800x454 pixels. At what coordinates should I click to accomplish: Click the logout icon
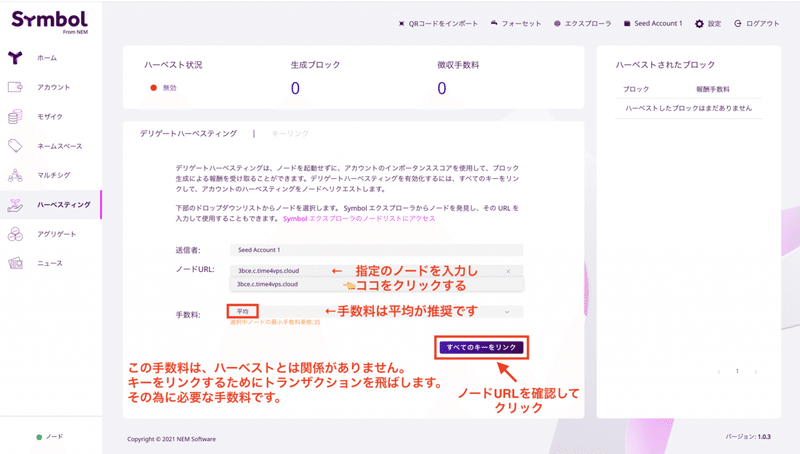click(x=738, y=23)
